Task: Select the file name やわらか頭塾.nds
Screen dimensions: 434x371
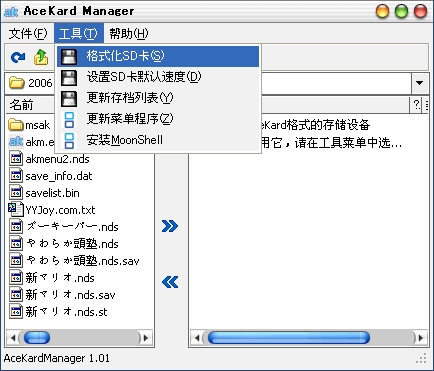Action: pyautogui.click(x=72, y=244)
